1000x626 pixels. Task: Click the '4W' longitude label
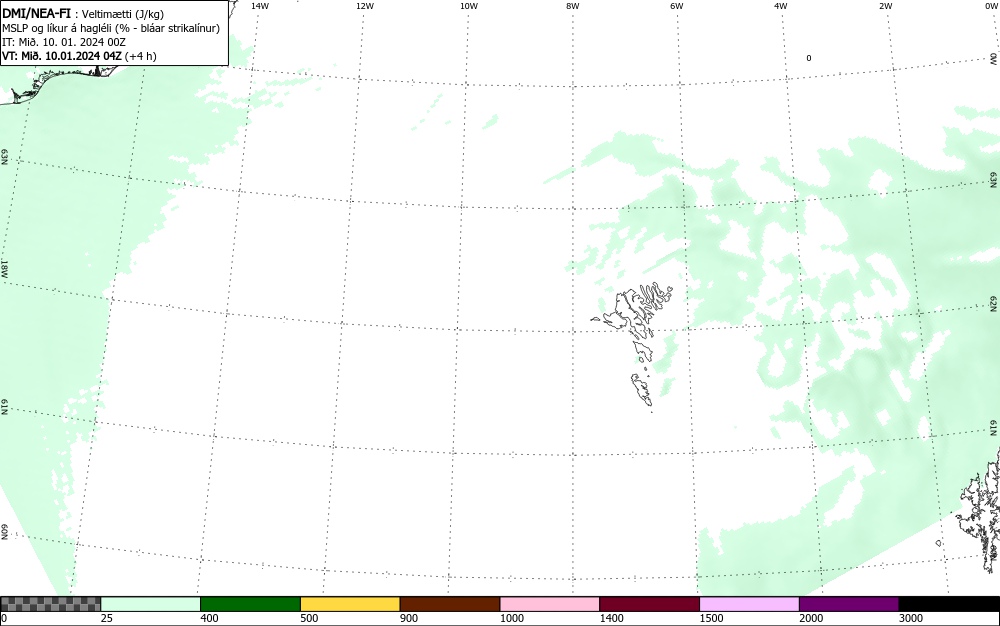781,6
